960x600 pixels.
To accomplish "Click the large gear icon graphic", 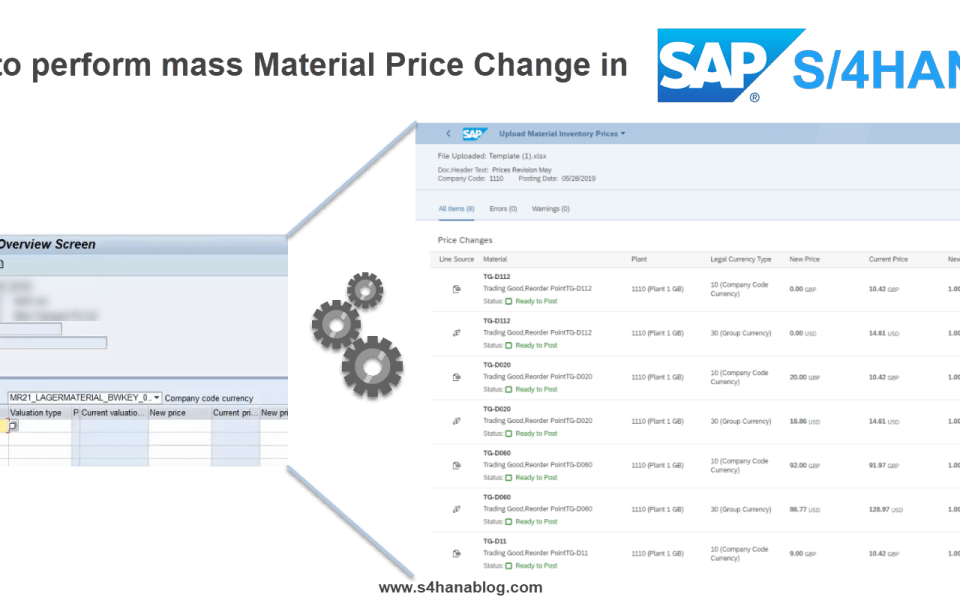I will click(372, 367).
